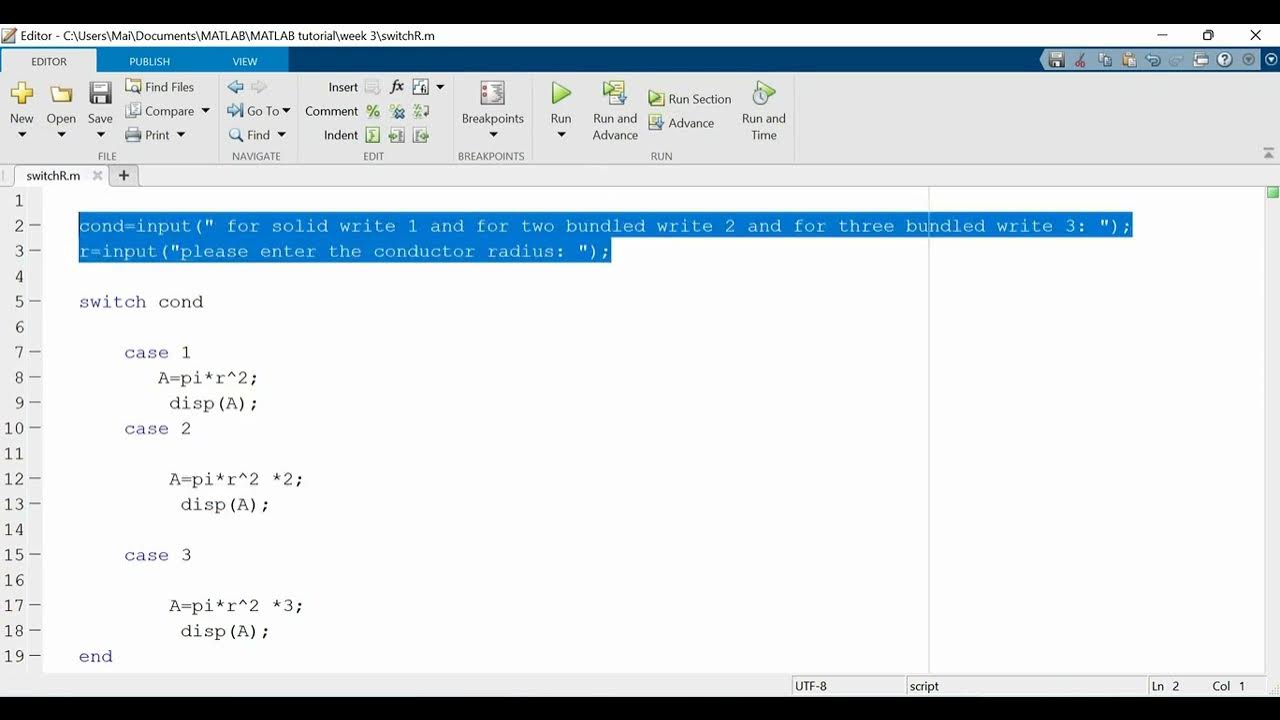Switch windows icon in quick access toolbar
Viewport: 1280px width, 720px height.
point(1200,60)
